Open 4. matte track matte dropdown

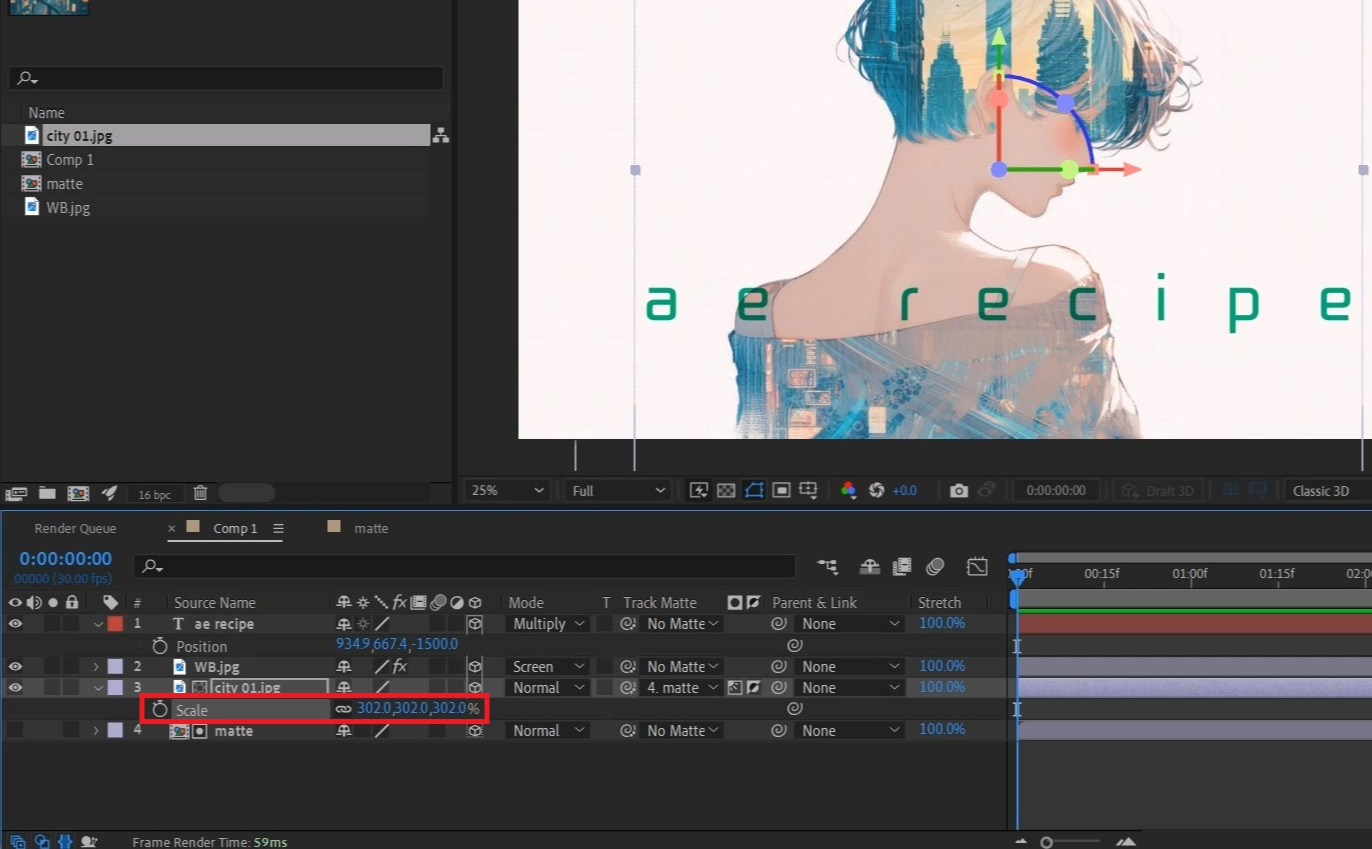[x=681, y=688]
